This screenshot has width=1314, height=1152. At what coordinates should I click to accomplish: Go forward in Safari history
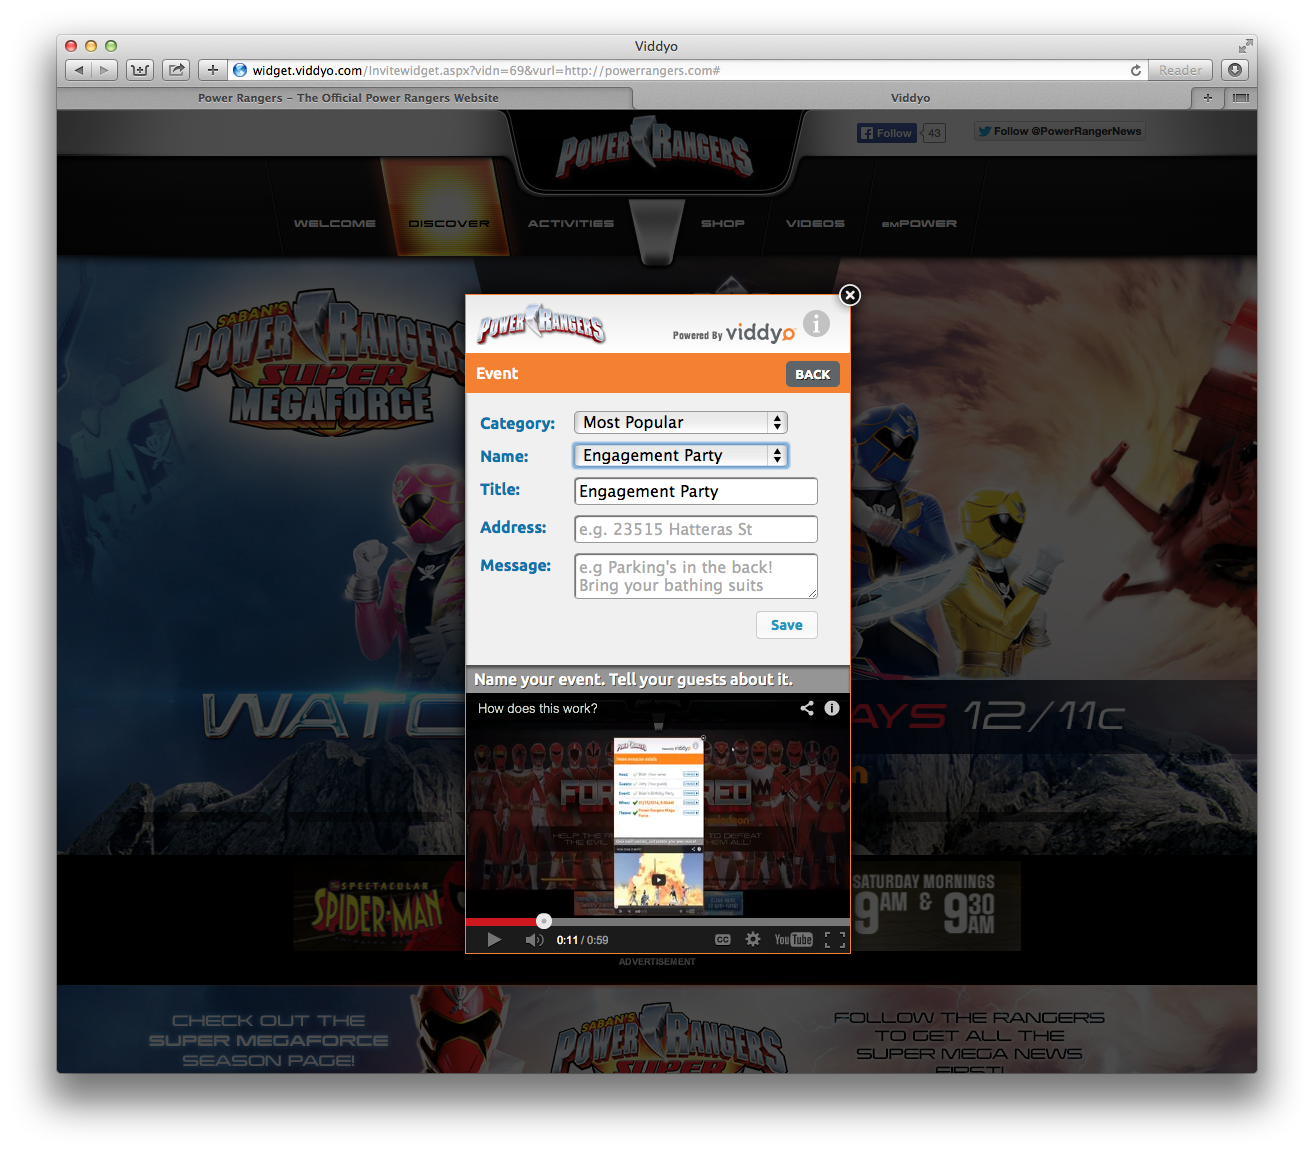[105, 70]
